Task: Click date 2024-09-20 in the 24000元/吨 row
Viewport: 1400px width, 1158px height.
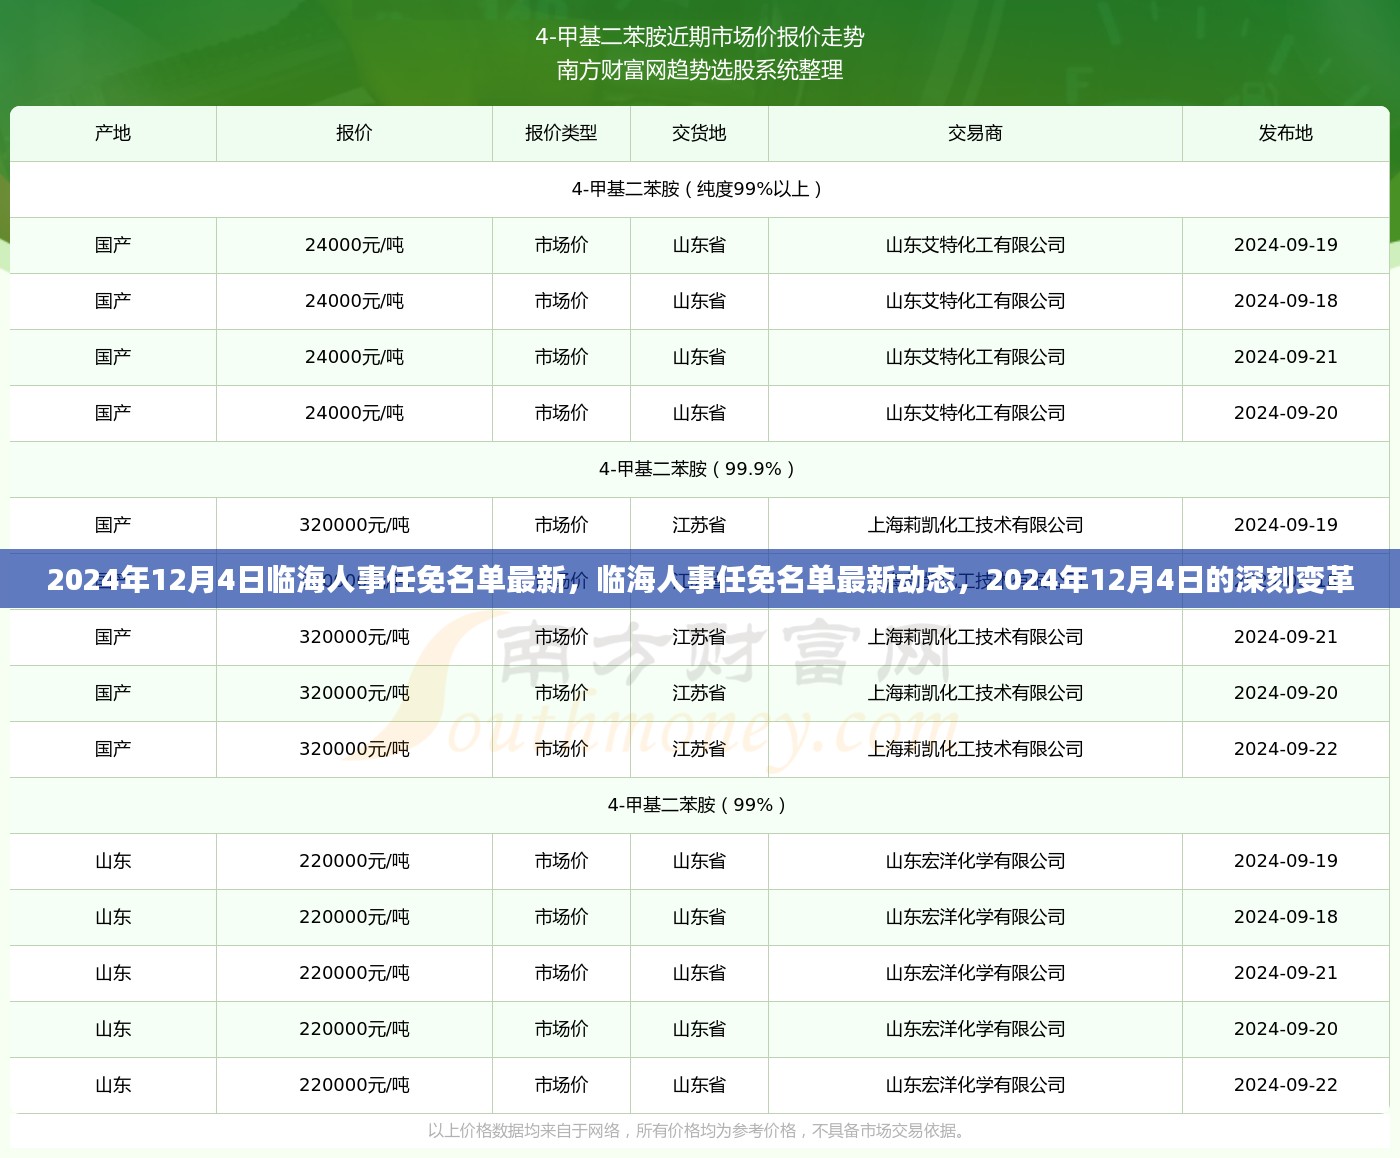Action: (x=1286, y=413)
